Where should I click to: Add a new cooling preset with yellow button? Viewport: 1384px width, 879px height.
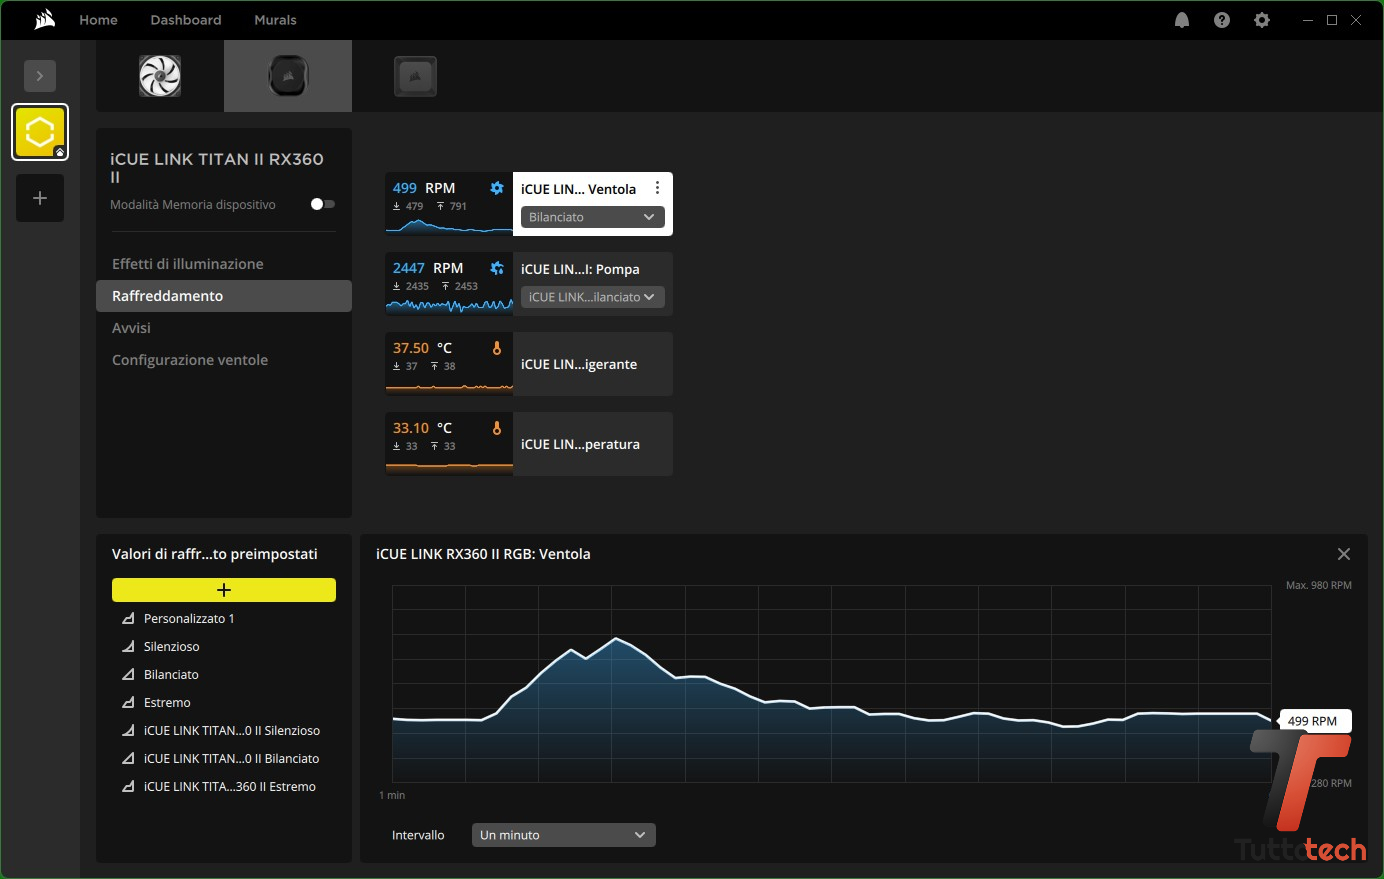pyautogui.click(x=224, y=590)
